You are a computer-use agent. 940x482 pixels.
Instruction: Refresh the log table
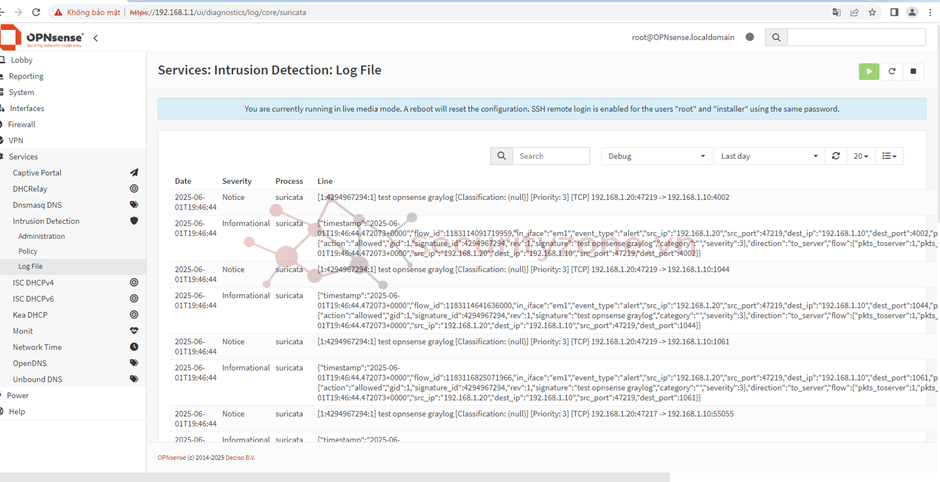coord(836,156)
